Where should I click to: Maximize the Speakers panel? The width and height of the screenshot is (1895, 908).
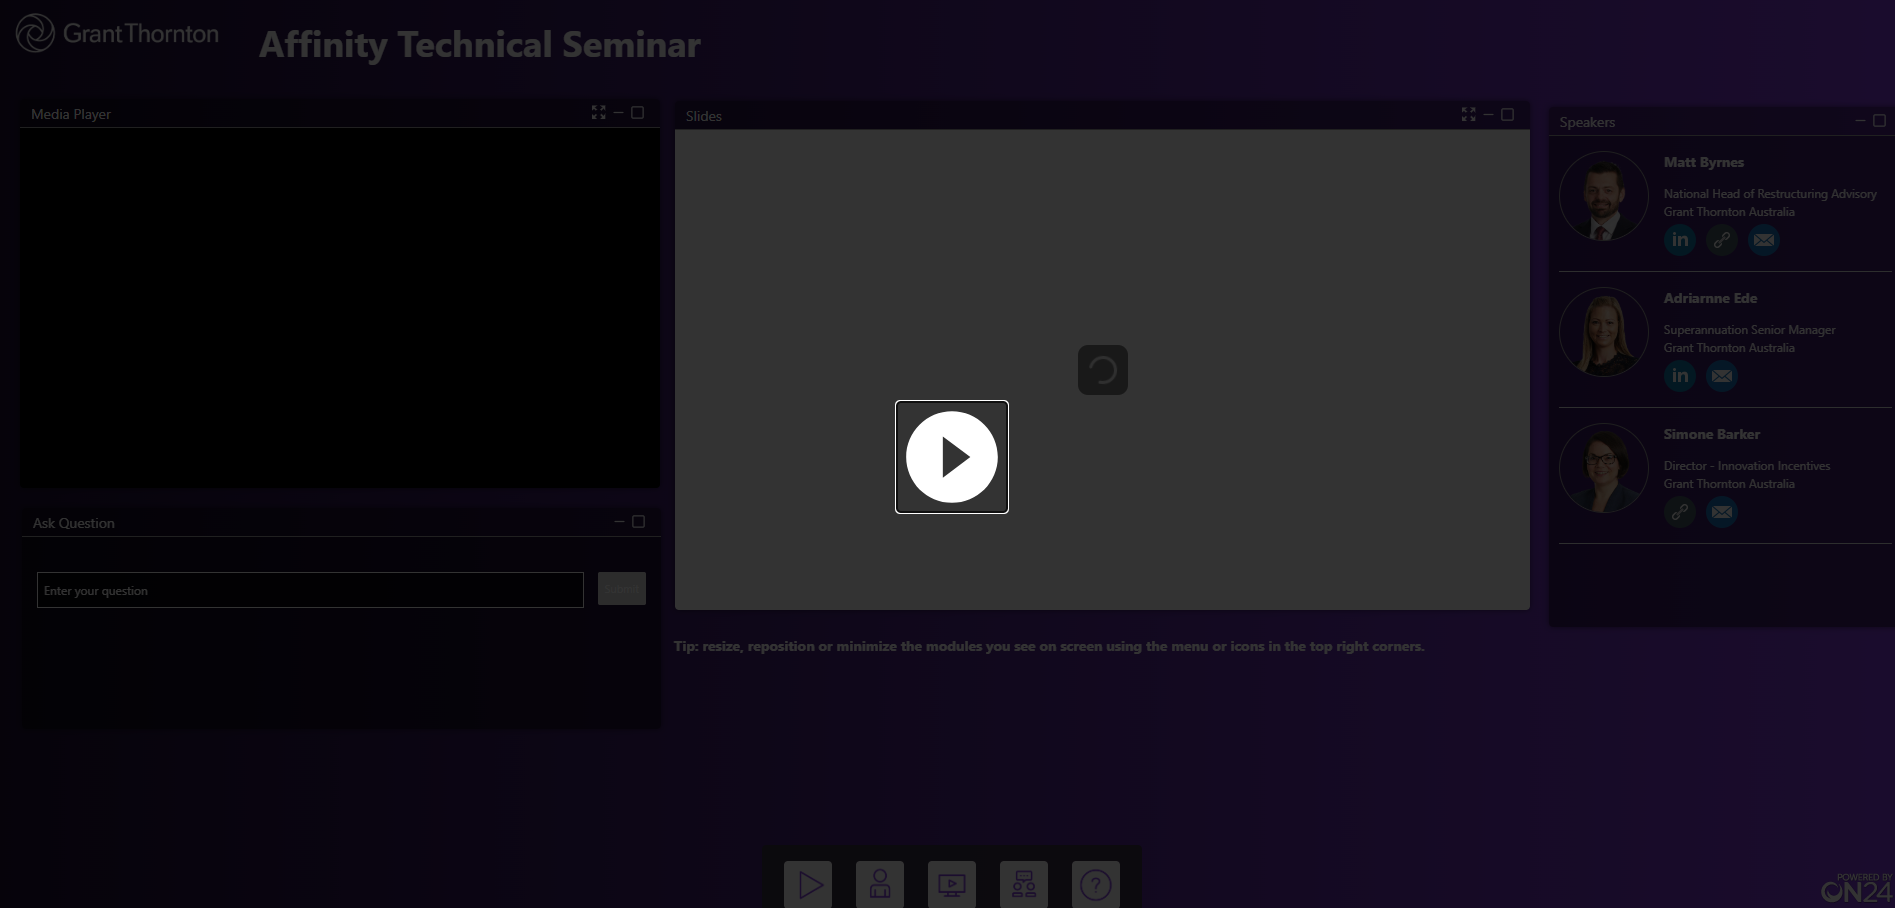[x=1879, y=121]
